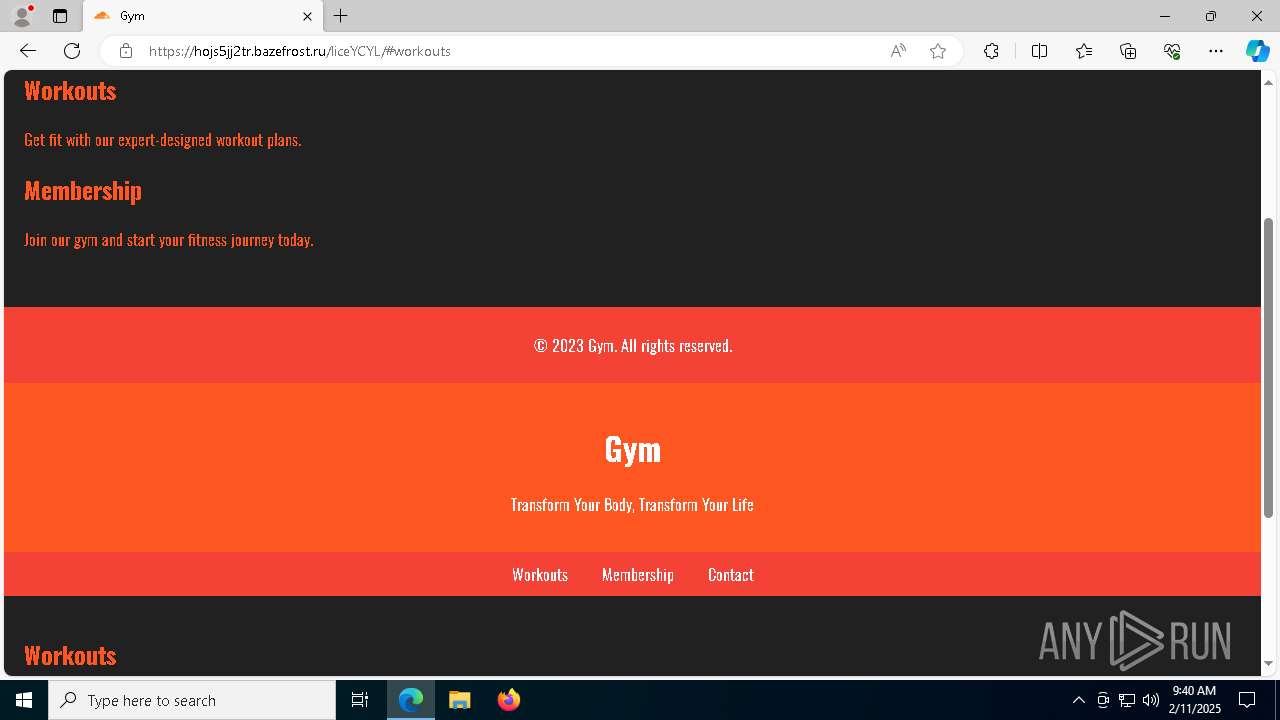Click the Workouts navigation link
The image size is (1280, 720).
click(540, 575)
